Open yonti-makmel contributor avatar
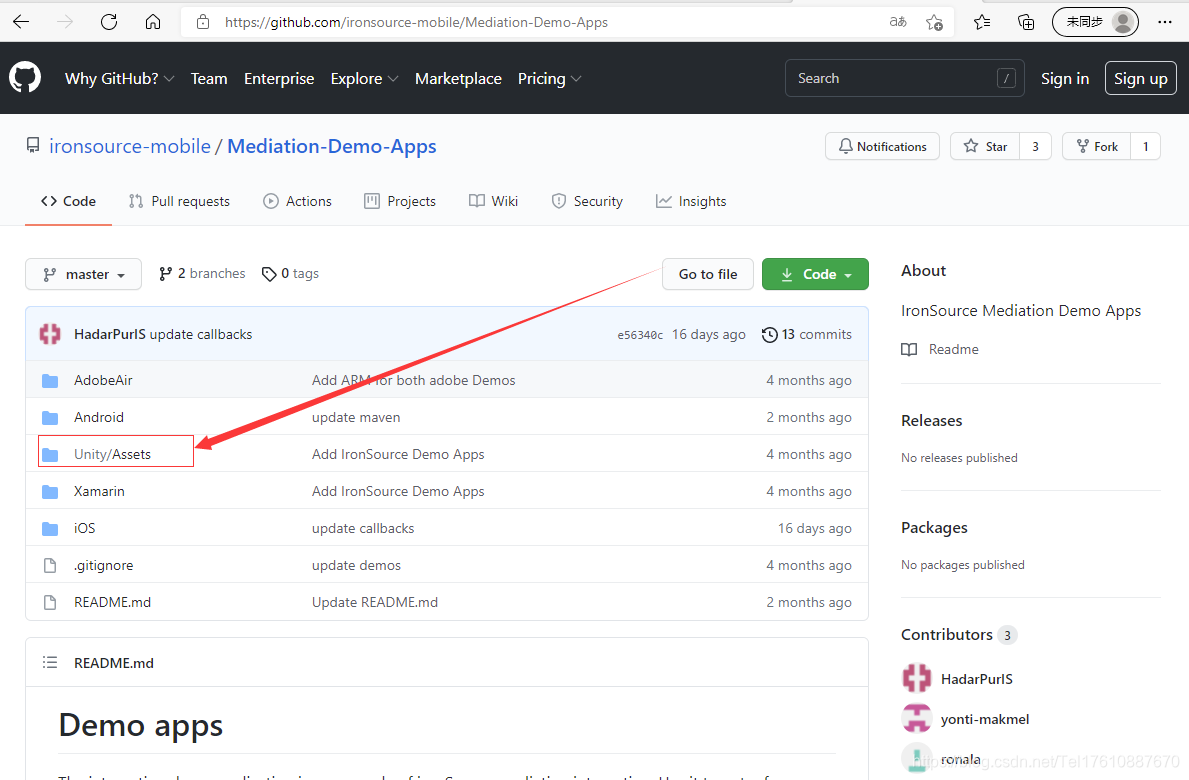The height and width of the screenshot is (780, 1189). pos(917,719)
